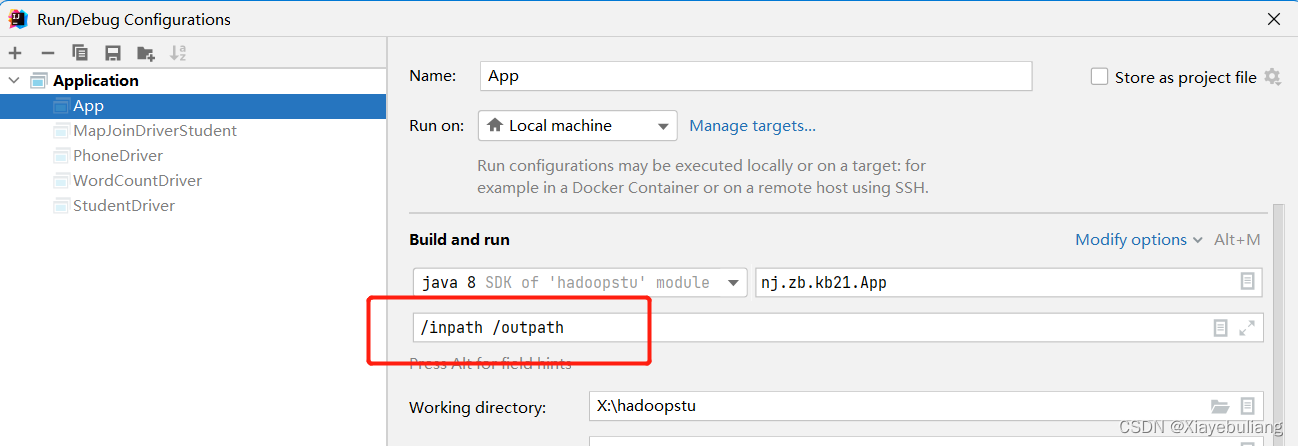Click the main class browse icon
The height and width of the screenshot is (446, 1298).
1247,282
